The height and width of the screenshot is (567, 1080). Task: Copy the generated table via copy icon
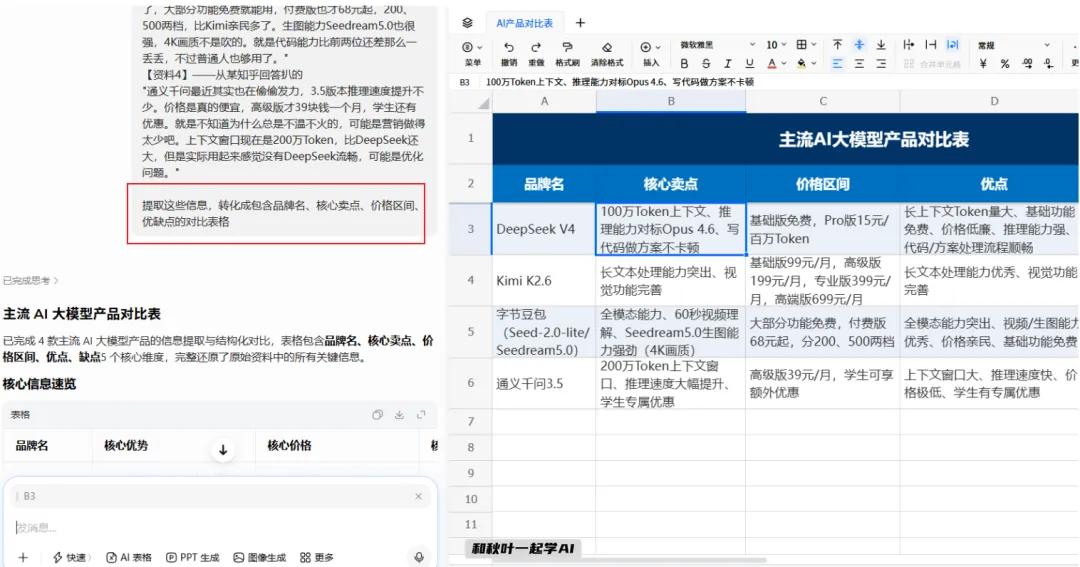[x=377, y=415]
